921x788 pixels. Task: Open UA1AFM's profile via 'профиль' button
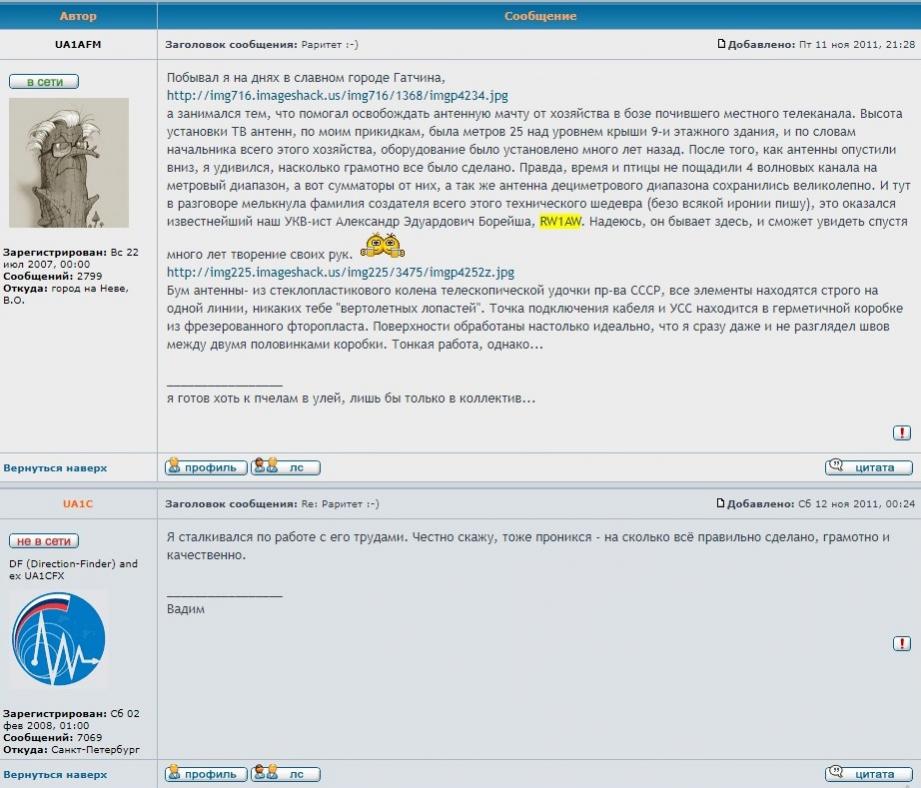[x=205, y=467]
